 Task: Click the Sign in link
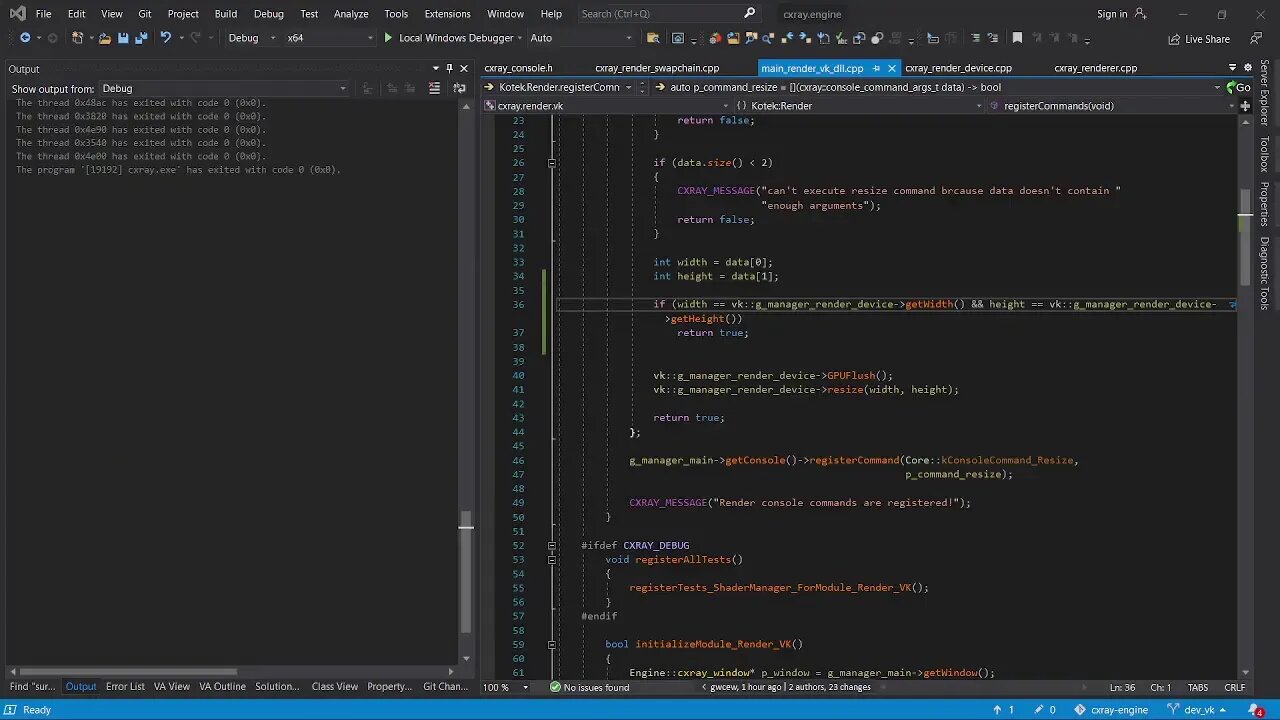[1111, 14]
